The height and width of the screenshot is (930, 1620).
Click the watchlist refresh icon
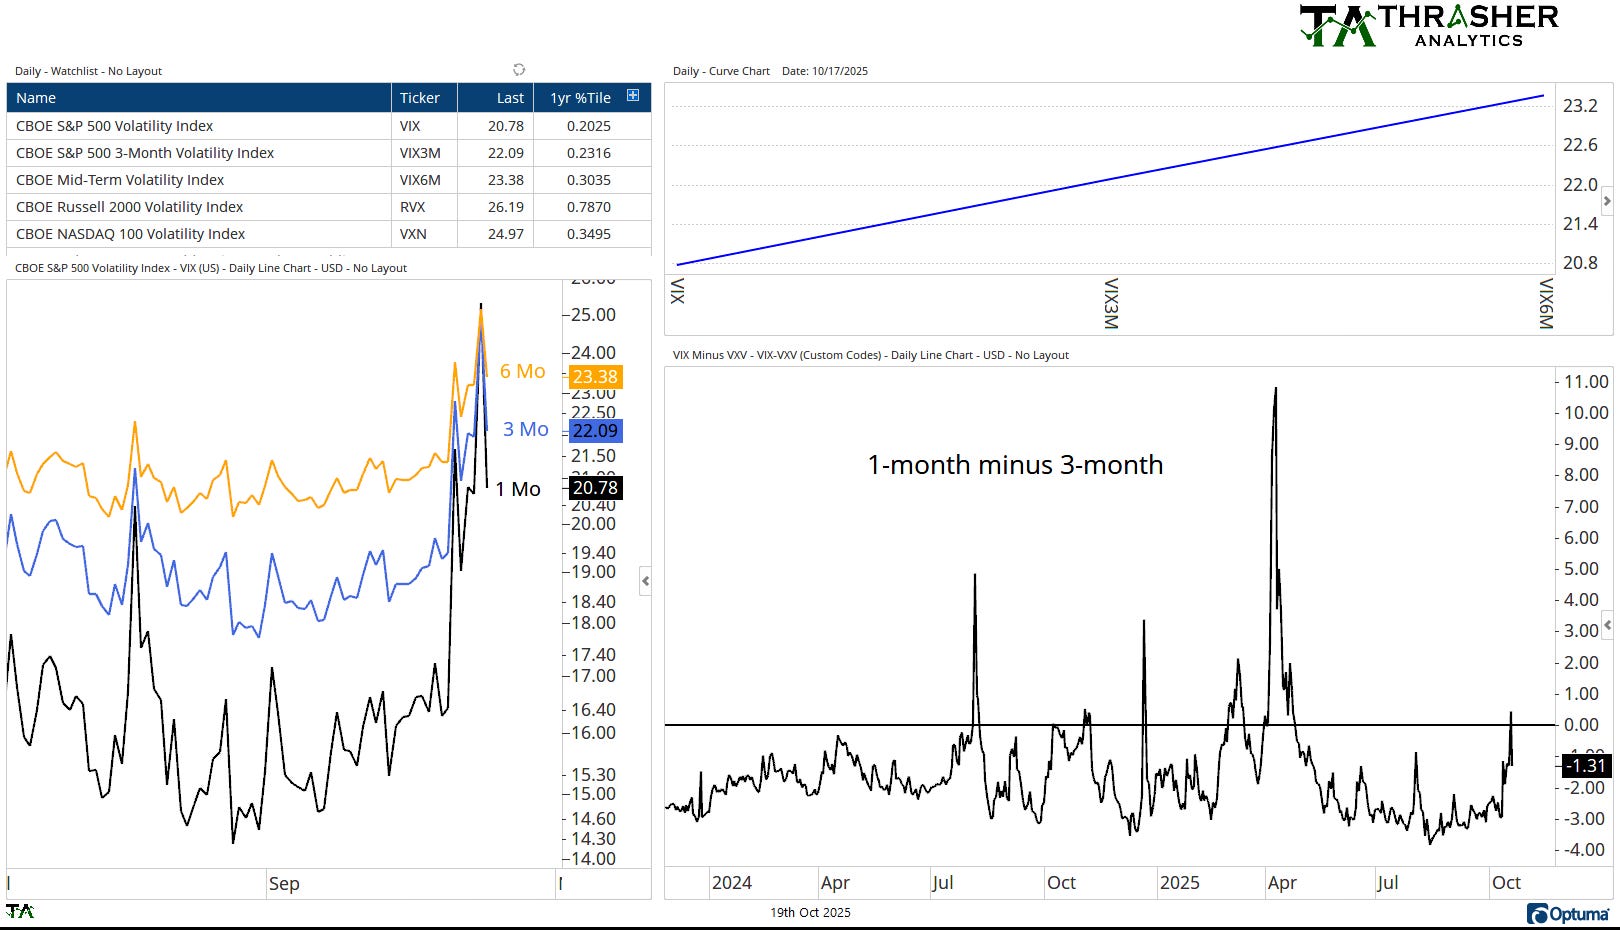pyautogui.click(x=519, y=69)
